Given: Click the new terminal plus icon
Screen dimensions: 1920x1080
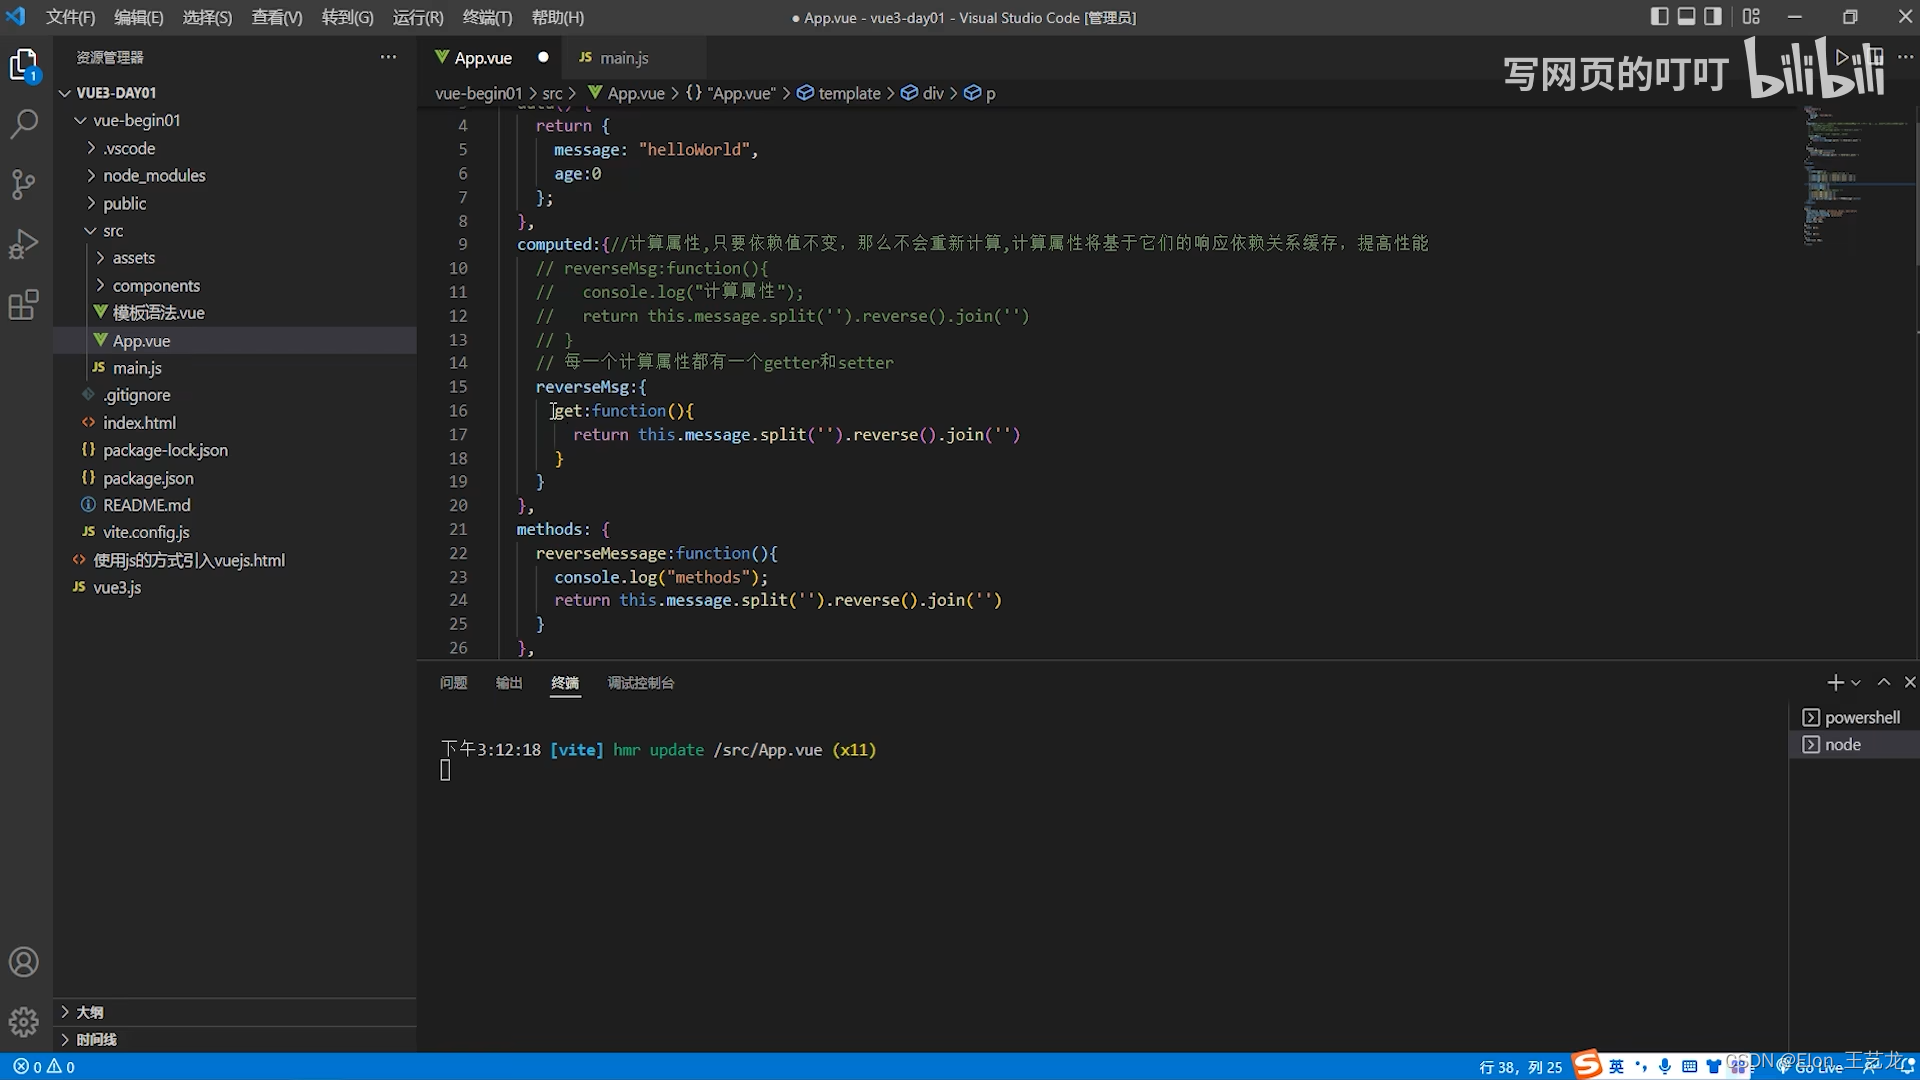Looking at the screenshot, I should (1834, 683).
